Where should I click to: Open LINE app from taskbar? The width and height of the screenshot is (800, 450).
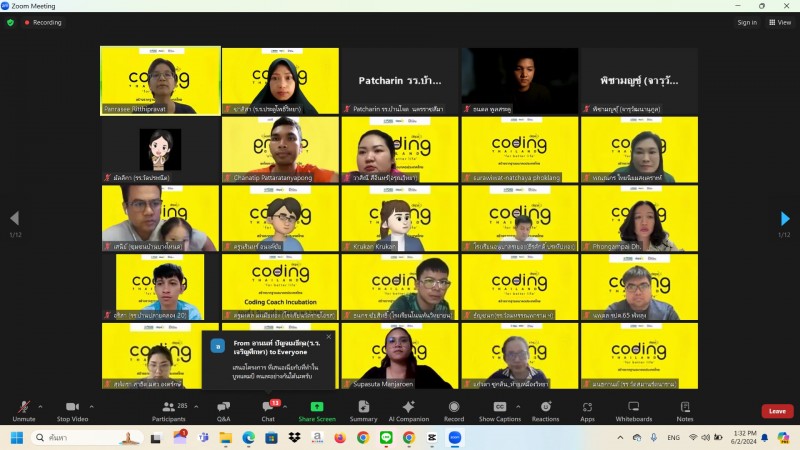pos(386,438)
